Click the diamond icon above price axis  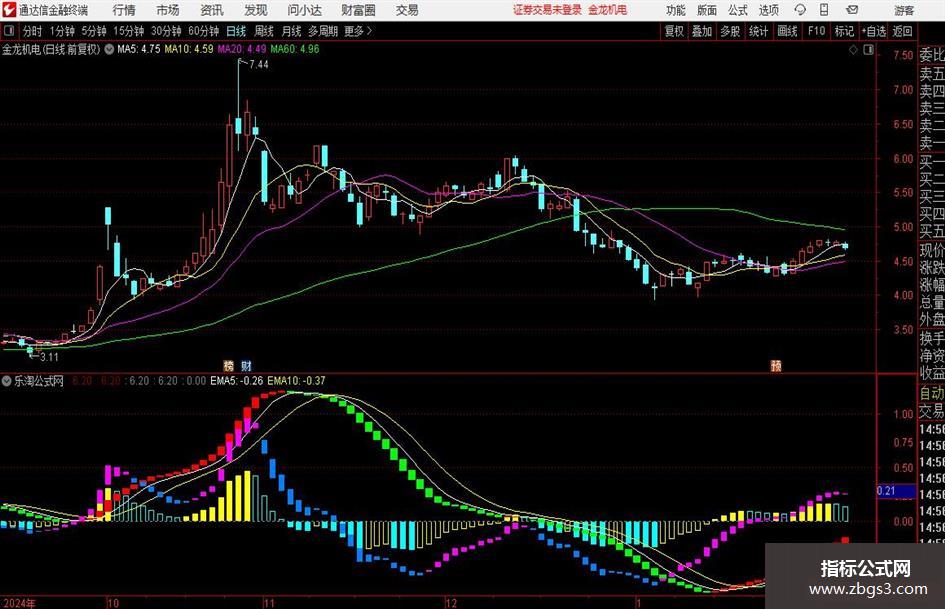pyautogui.click(x=853, y=50)
